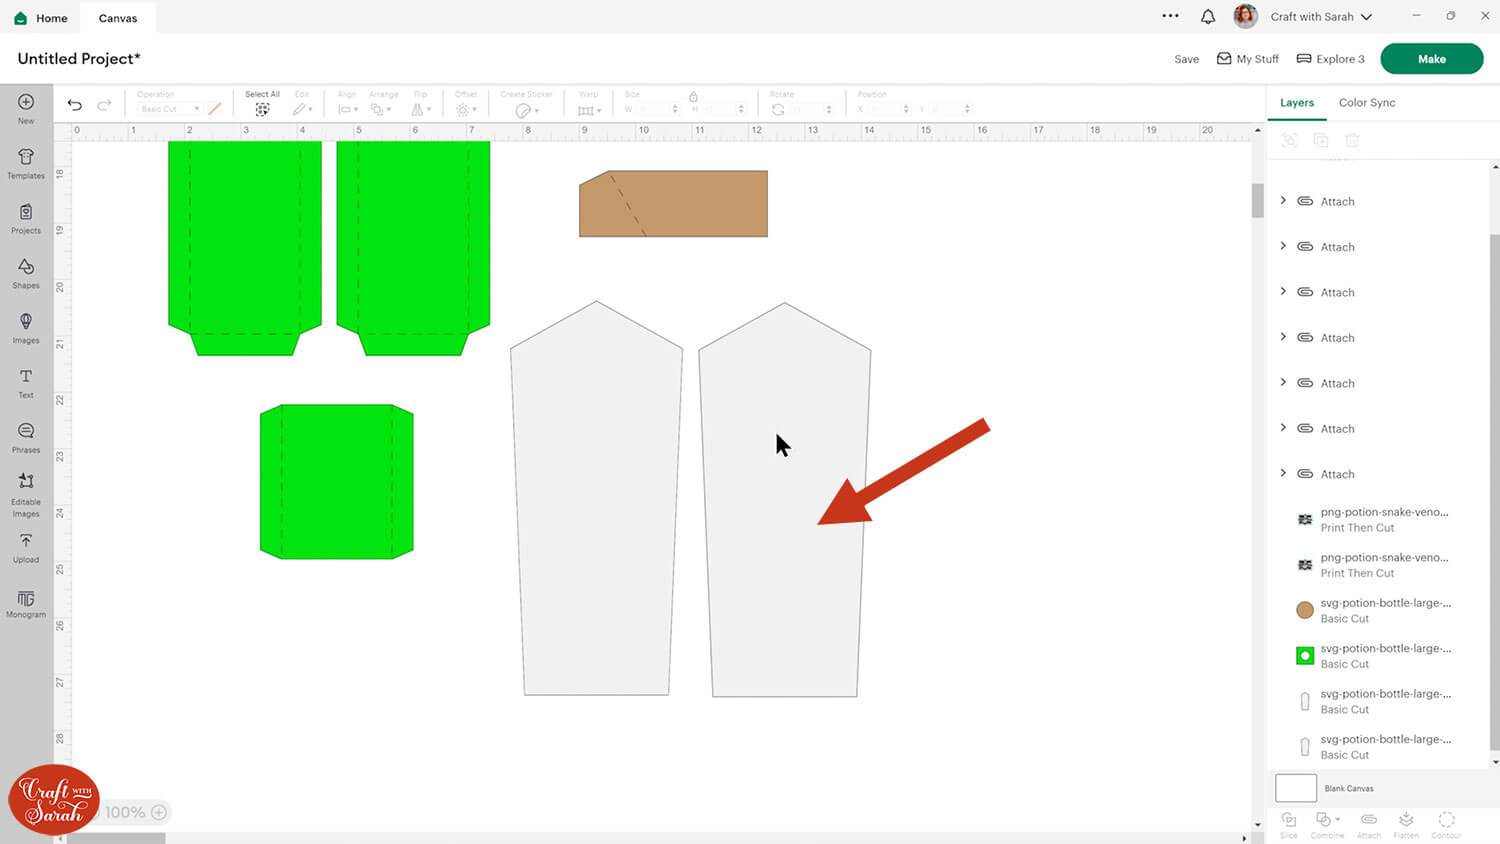Open the Create Sticker dropdown
The image size is (1500, 844).
526,110
